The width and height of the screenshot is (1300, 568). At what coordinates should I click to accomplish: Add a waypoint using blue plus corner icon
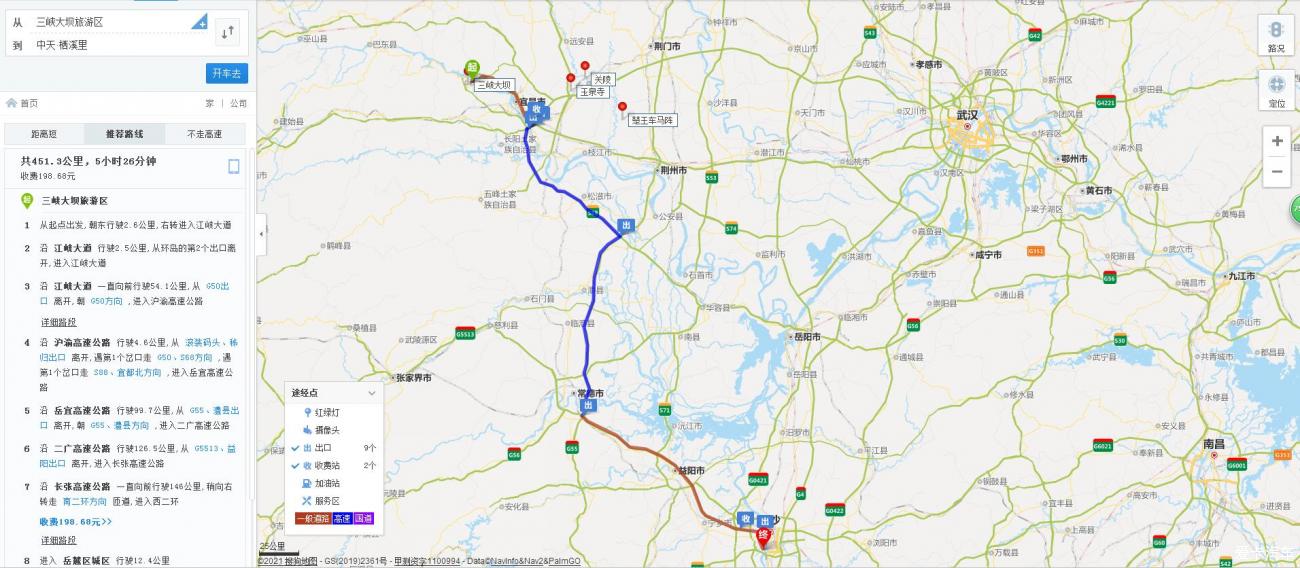201,22
